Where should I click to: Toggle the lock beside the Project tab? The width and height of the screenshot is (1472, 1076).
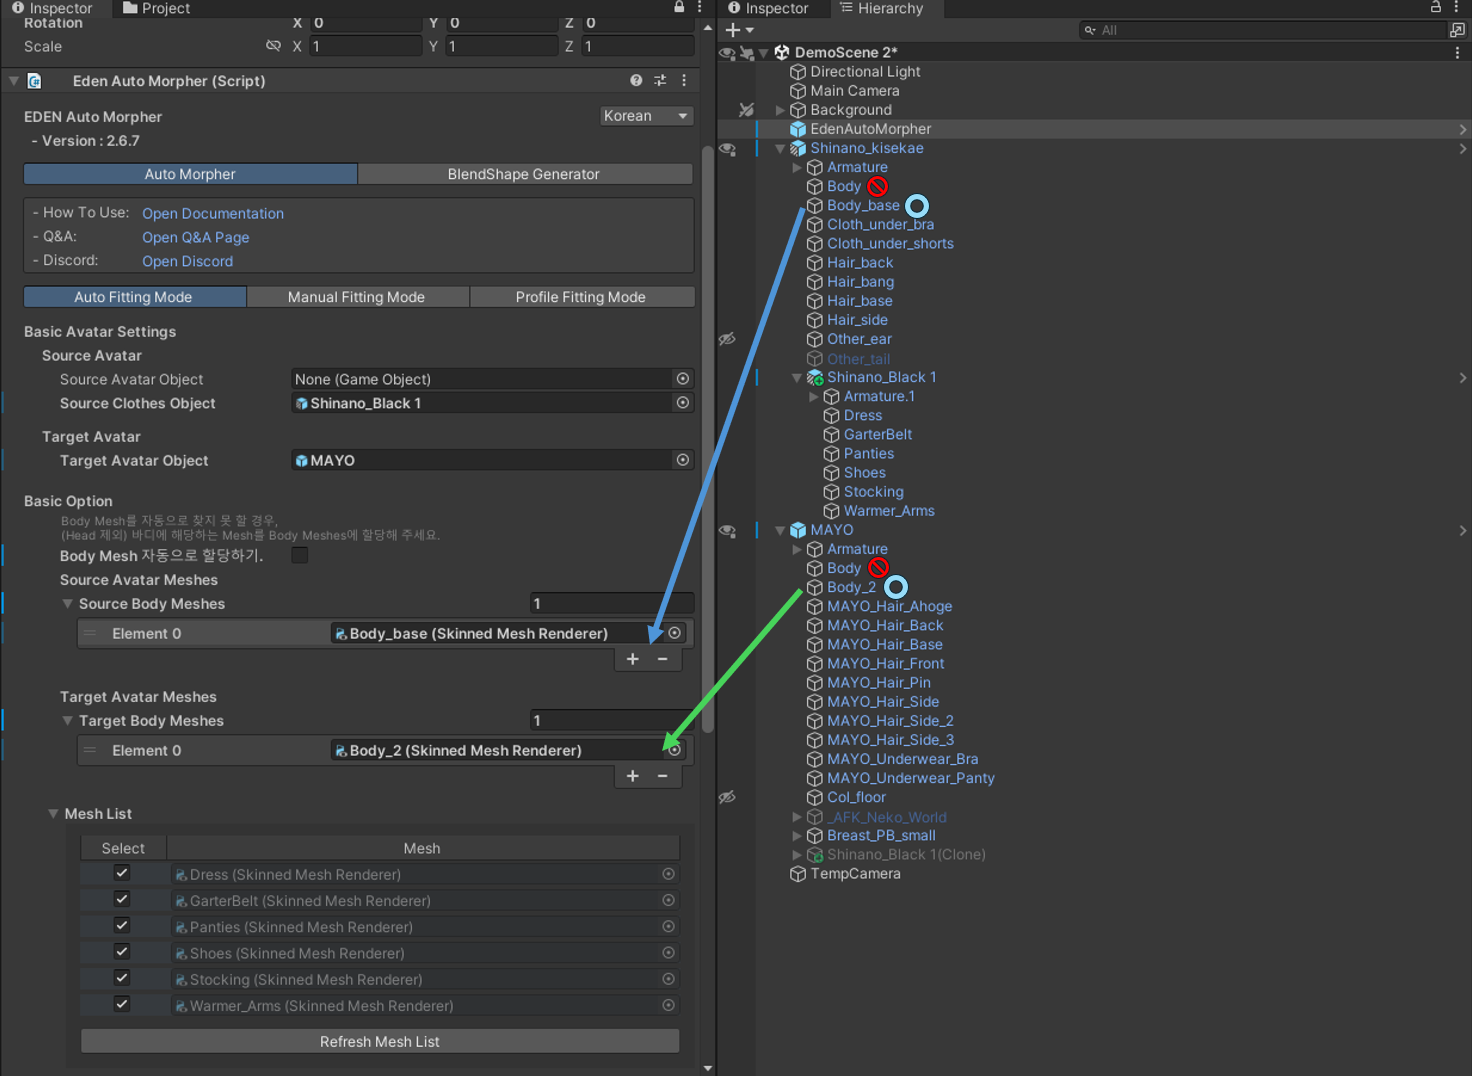click(x=680, y=7)
